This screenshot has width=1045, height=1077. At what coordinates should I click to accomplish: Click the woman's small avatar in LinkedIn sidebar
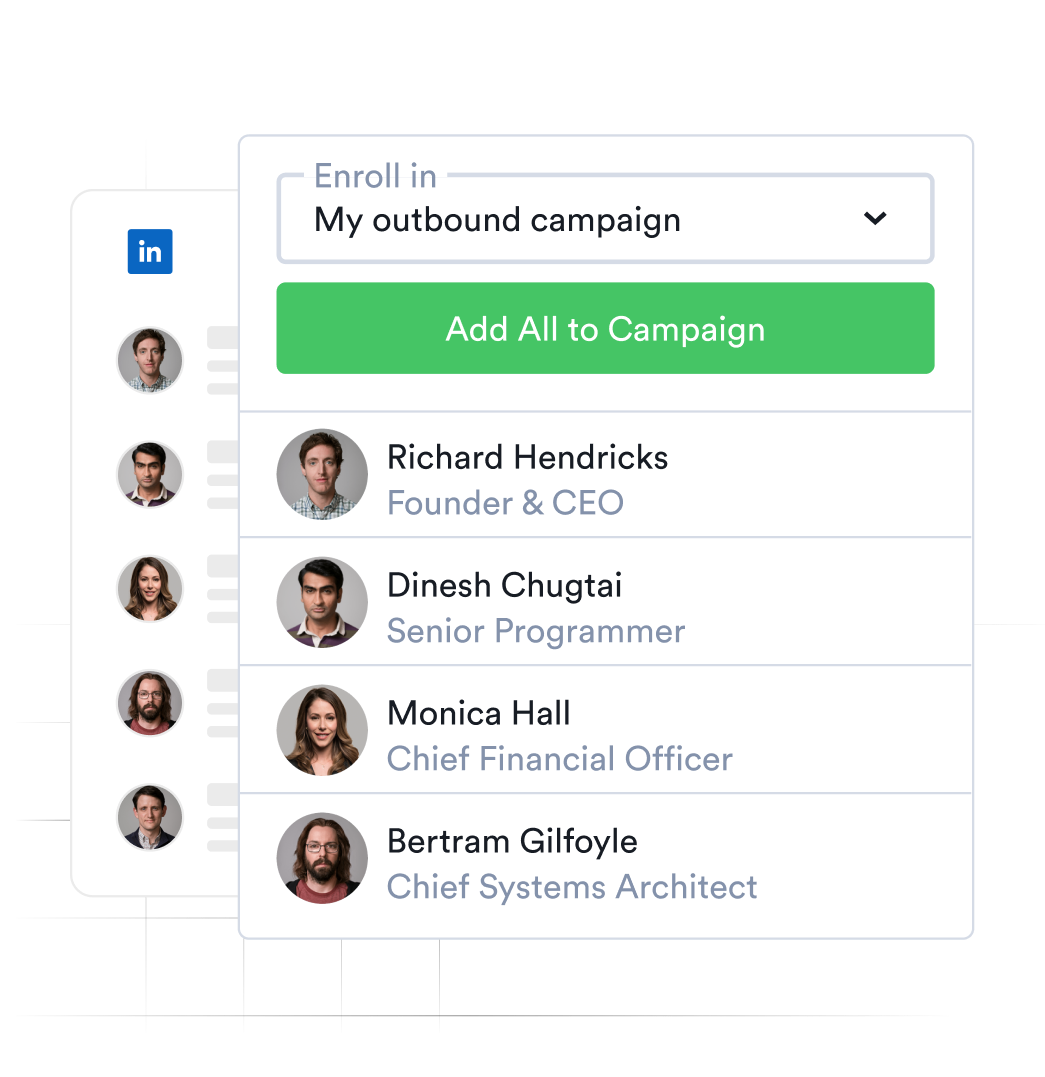tap(150, 589)
